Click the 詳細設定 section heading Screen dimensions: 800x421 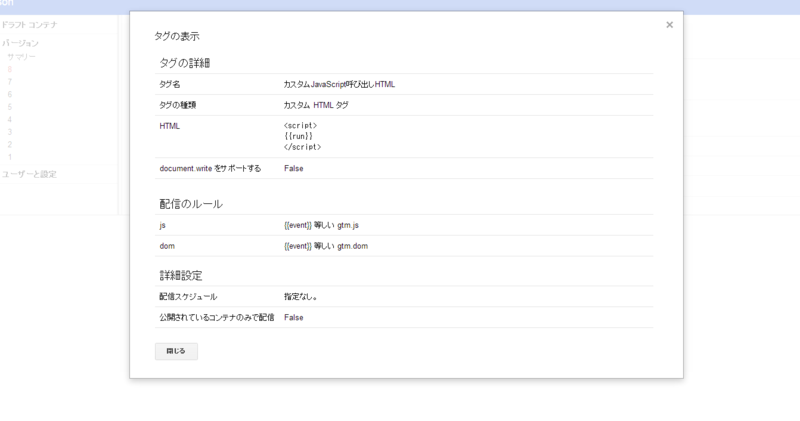(181, 276)
